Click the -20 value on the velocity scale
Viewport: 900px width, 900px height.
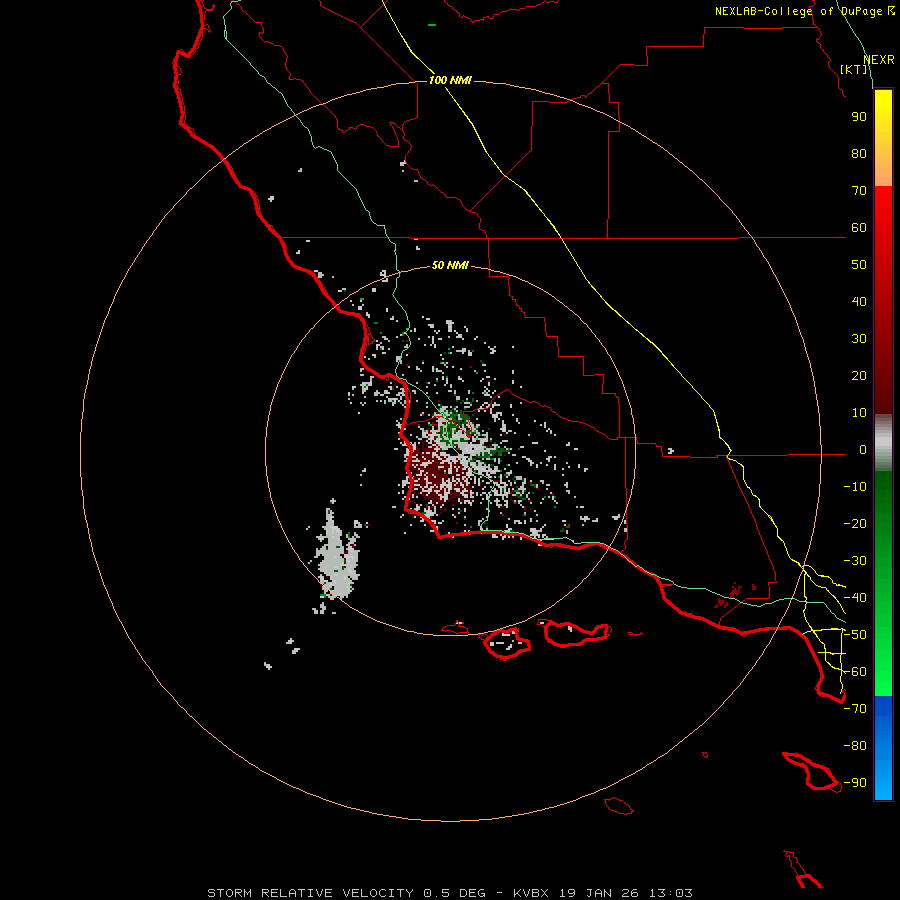855,524
